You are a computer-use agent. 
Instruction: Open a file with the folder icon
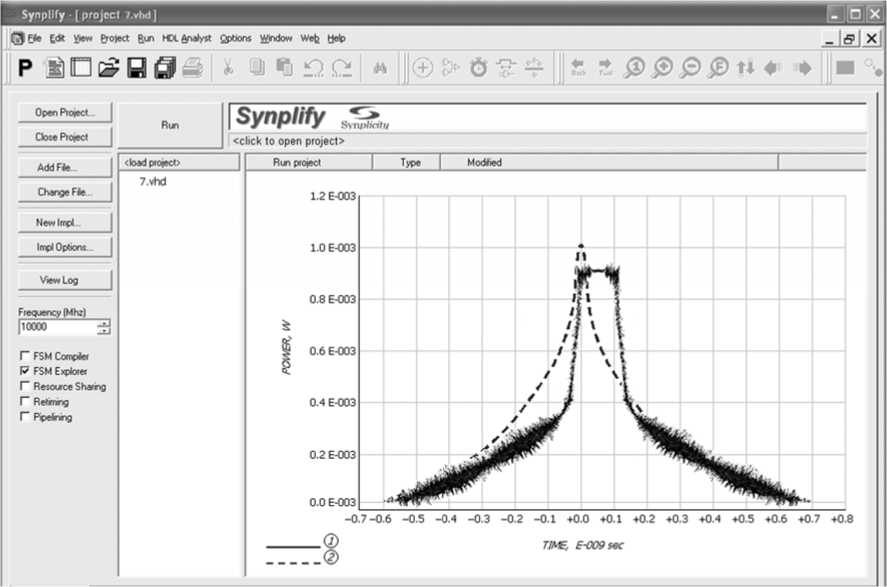click(108, 68)
